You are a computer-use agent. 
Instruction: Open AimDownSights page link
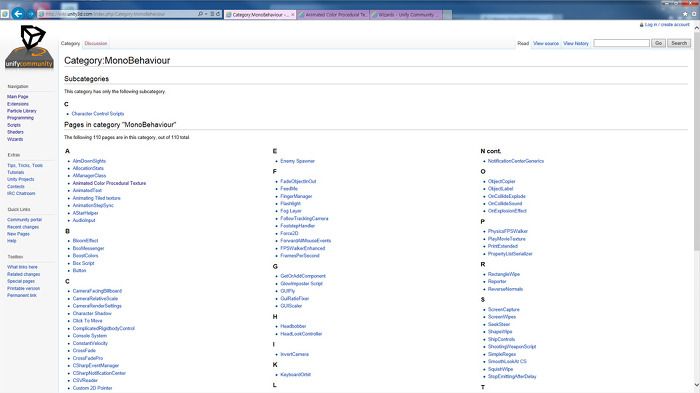89,161
